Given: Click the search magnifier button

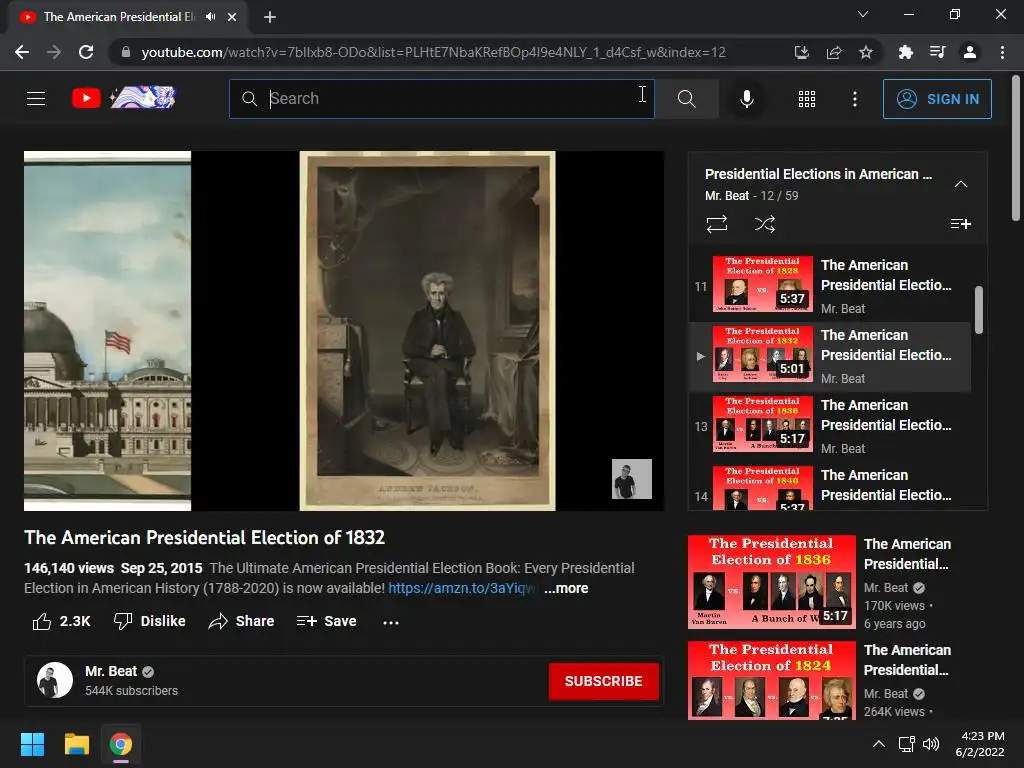Looking at the screenshot, I should pos(686,99).
